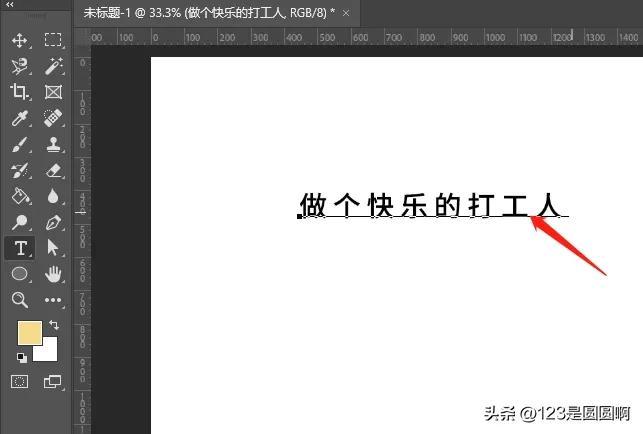Viewport: 643px width, 434px height.
Task: Select the Frame tool
Action: [53, 92]
